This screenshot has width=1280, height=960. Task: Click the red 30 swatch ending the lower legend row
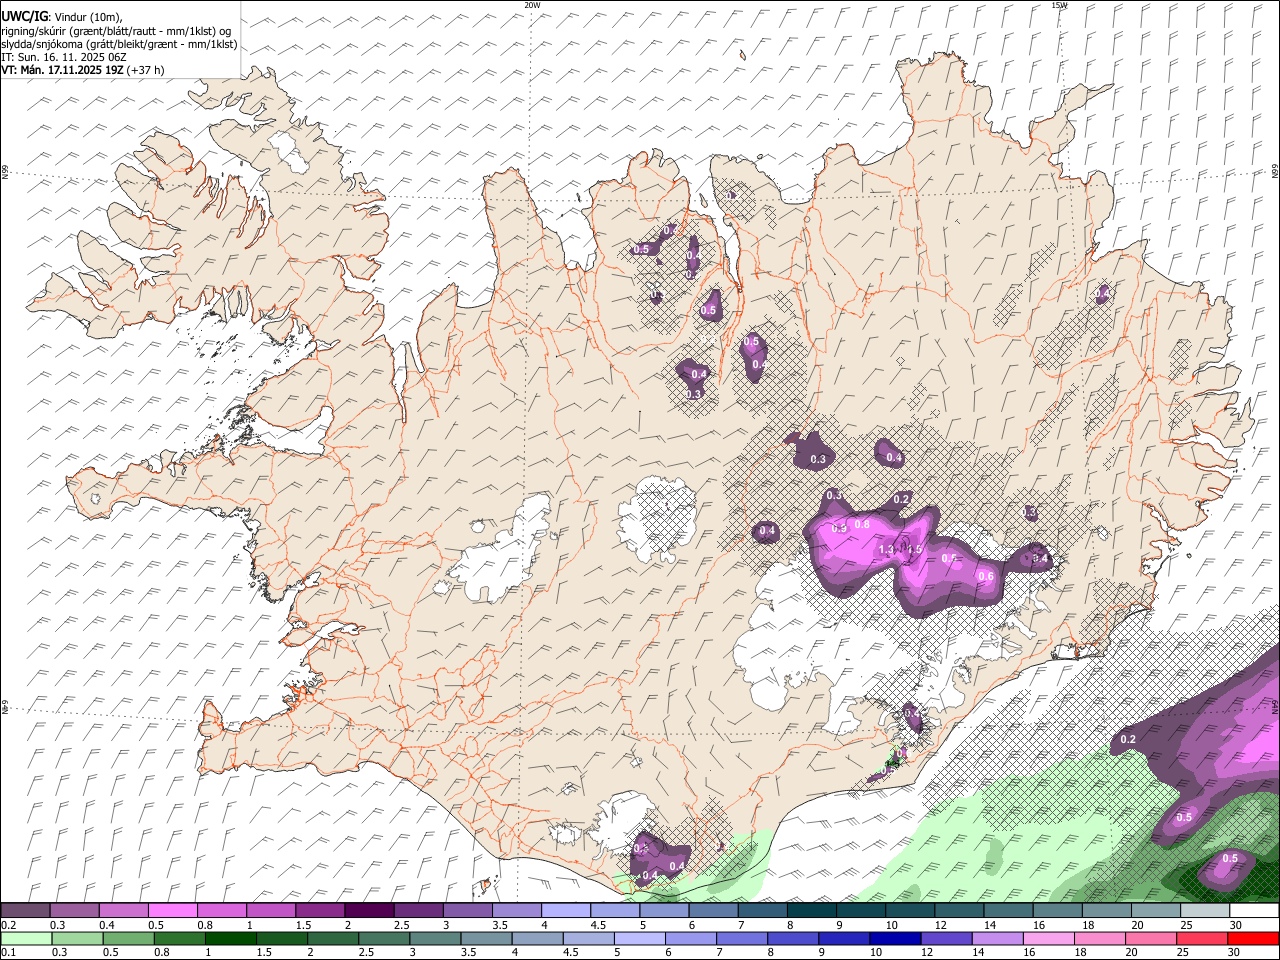click(x=1253, y=938)
